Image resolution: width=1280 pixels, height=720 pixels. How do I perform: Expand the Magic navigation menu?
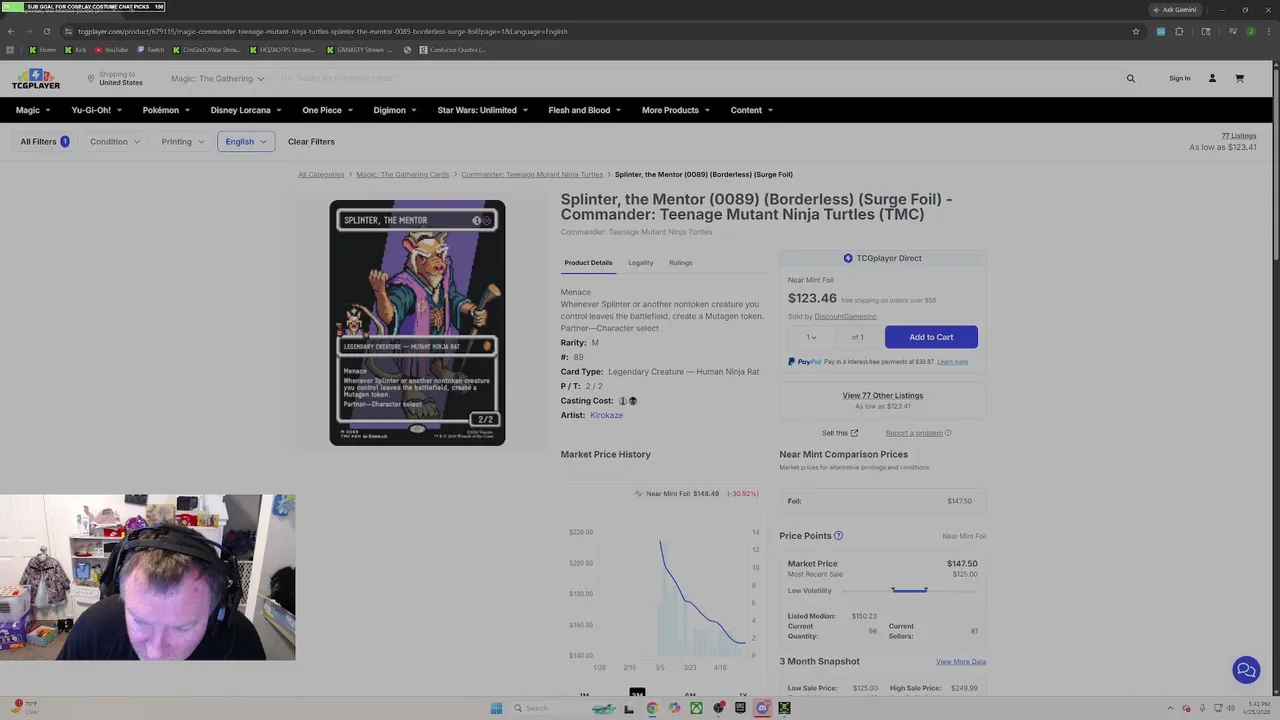pos(33,110)
